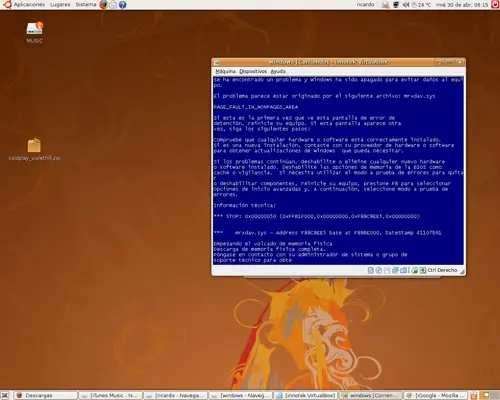Open the Máquina menu in VirtualBox

coord(225,71)
